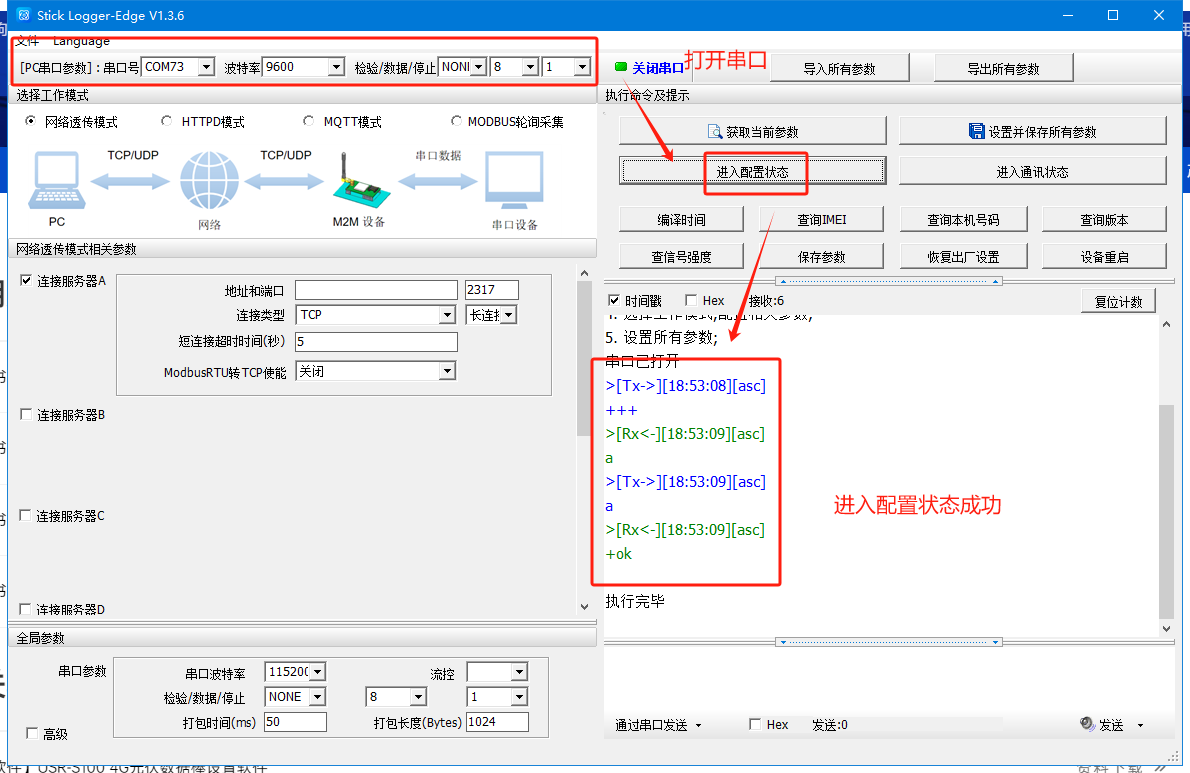Open the ModbusRTU转TCP使能 dropdown
This screenshot has width=1190, height=773.
pos(447,371)
